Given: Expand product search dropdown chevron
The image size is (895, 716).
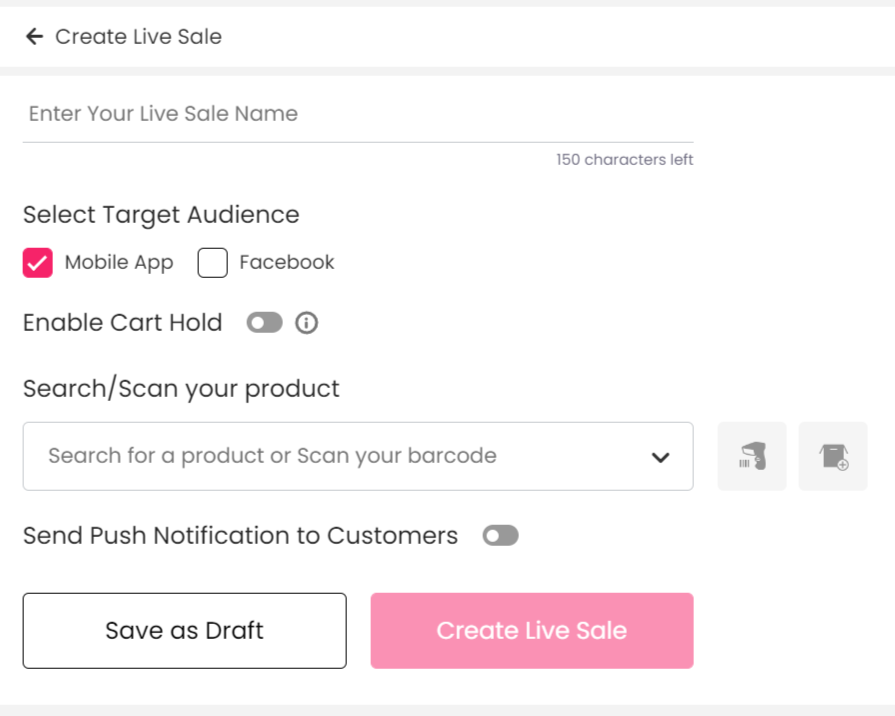Looking at the screenshot, I should click(x=660, y=457).
